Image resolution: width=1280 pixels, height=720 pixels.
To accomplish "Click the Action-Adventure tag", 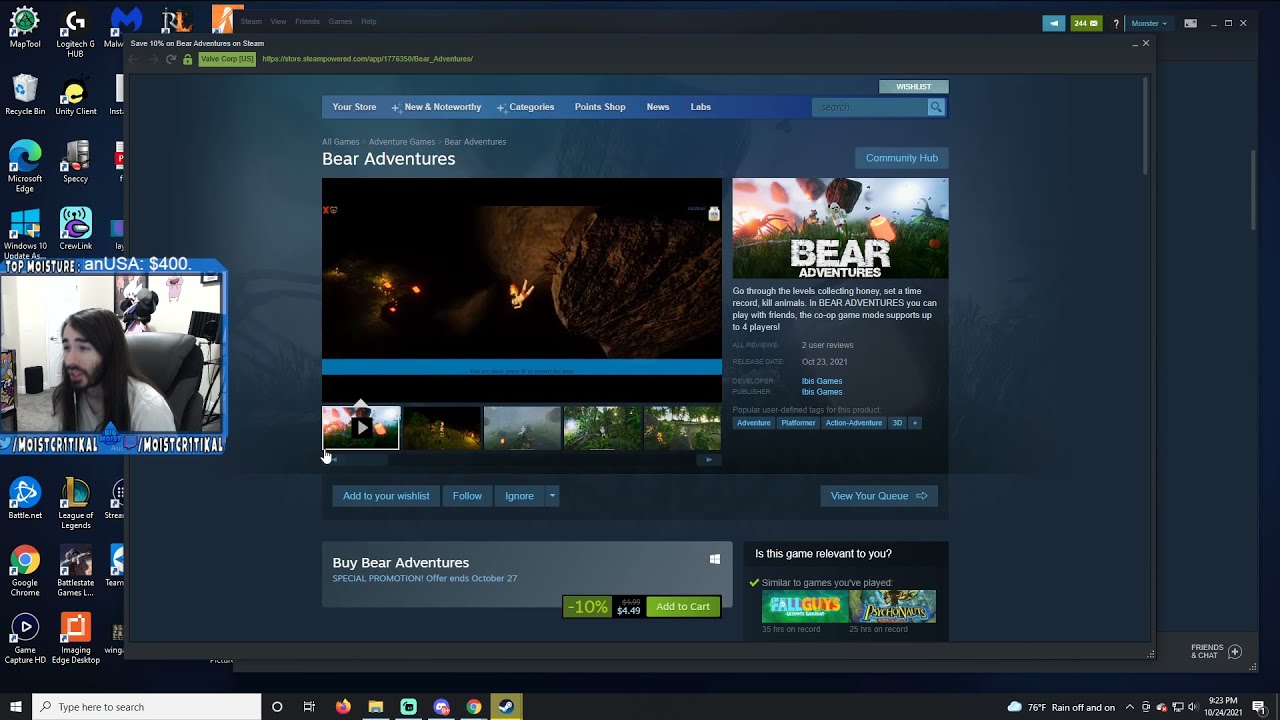I will tap(854, 423).
